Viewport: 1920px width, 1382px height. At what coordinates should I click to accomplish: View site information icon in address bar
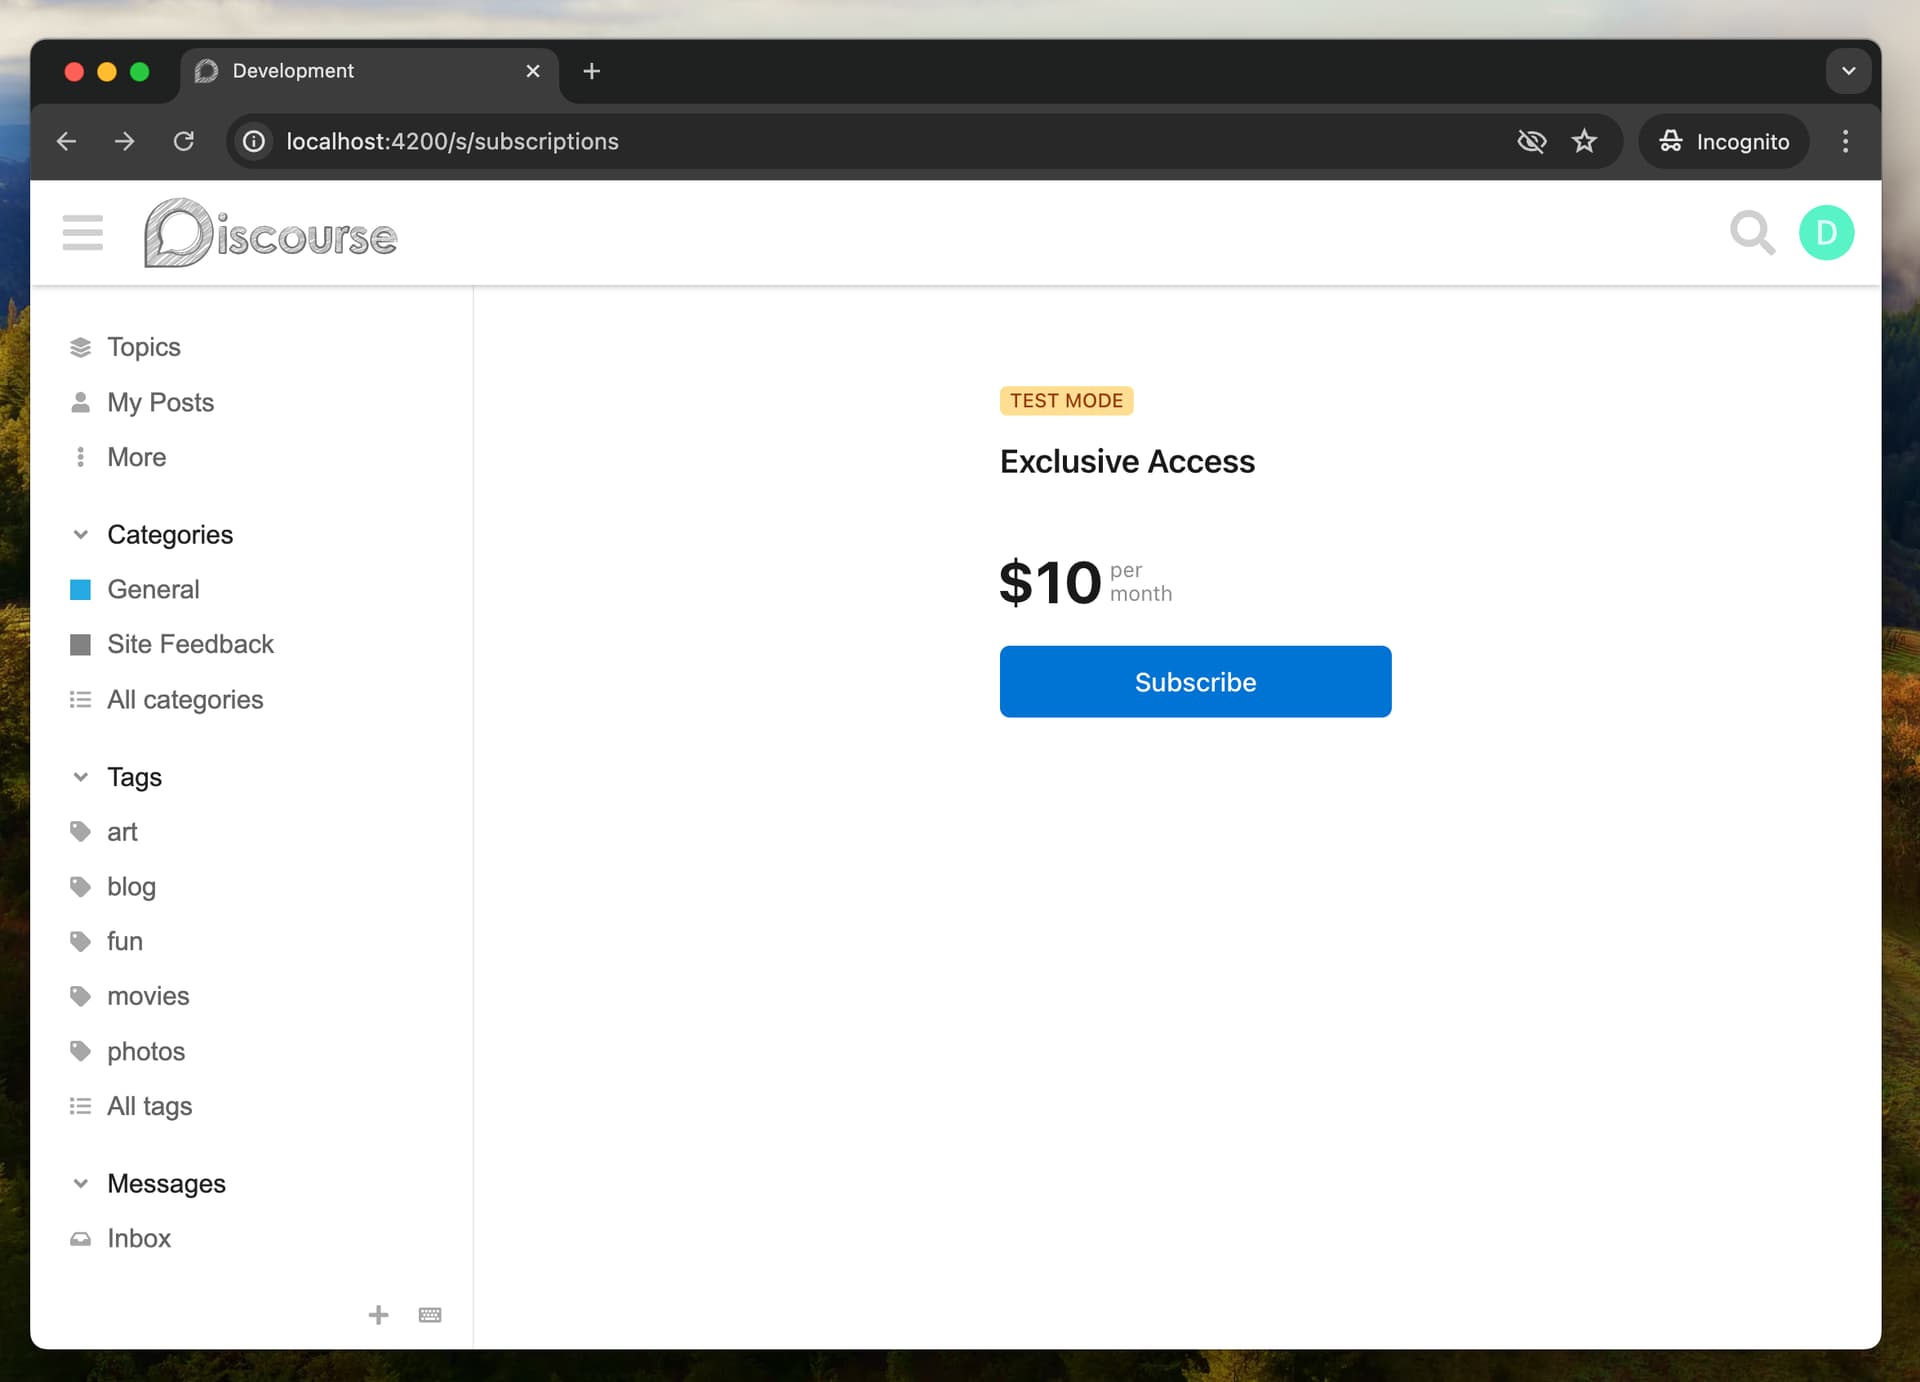254,141
